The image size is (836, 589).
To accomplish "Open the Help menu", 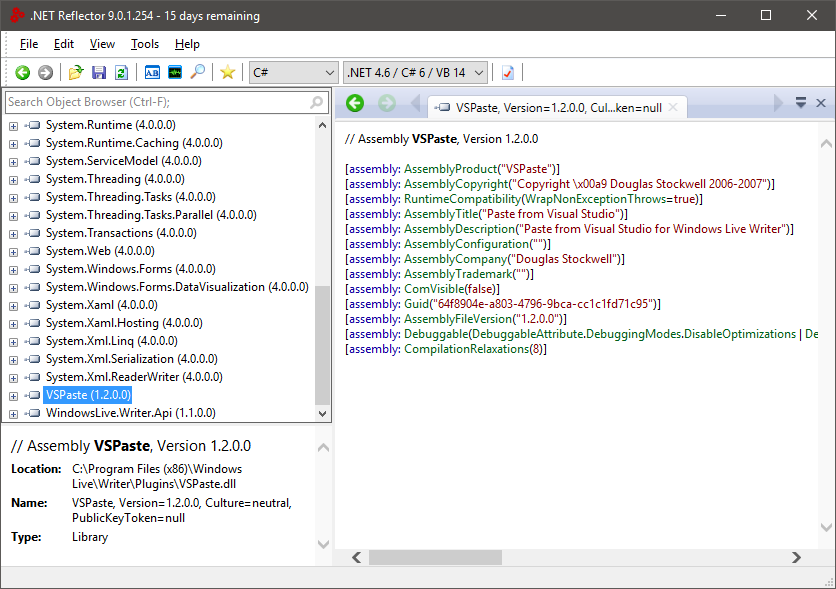I will click(x=187, y=44).
